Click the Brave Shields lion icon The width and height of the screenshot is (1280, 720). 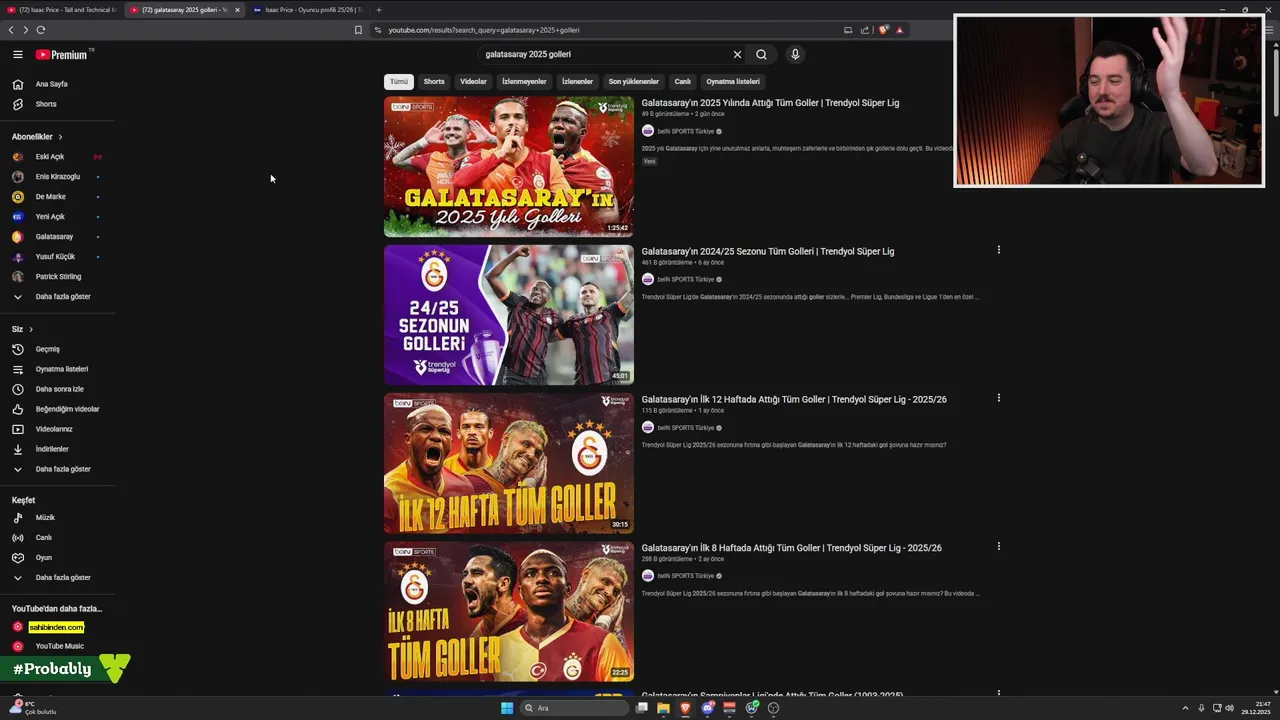pos(883,30)
